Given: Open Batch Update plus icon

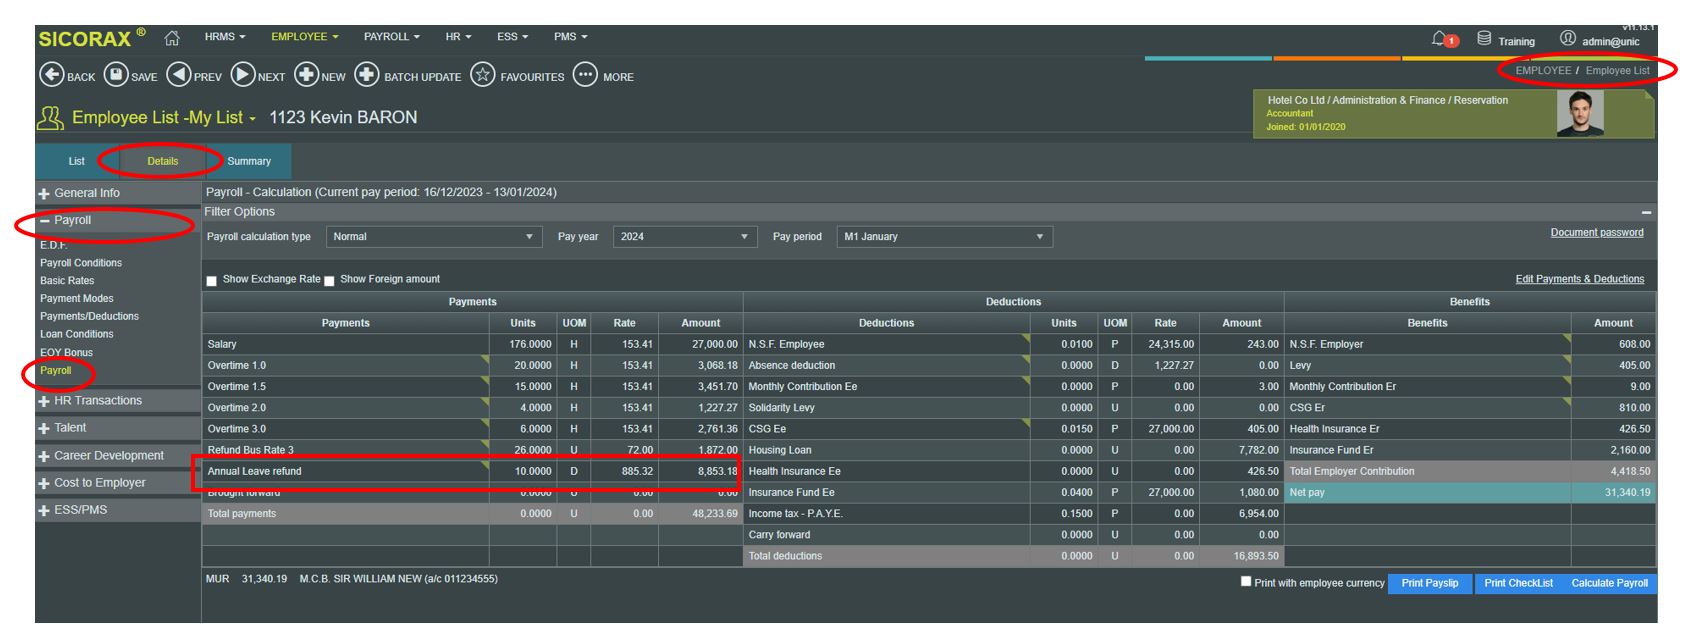Looking at the screenshot, I should [x=367, y=75].
